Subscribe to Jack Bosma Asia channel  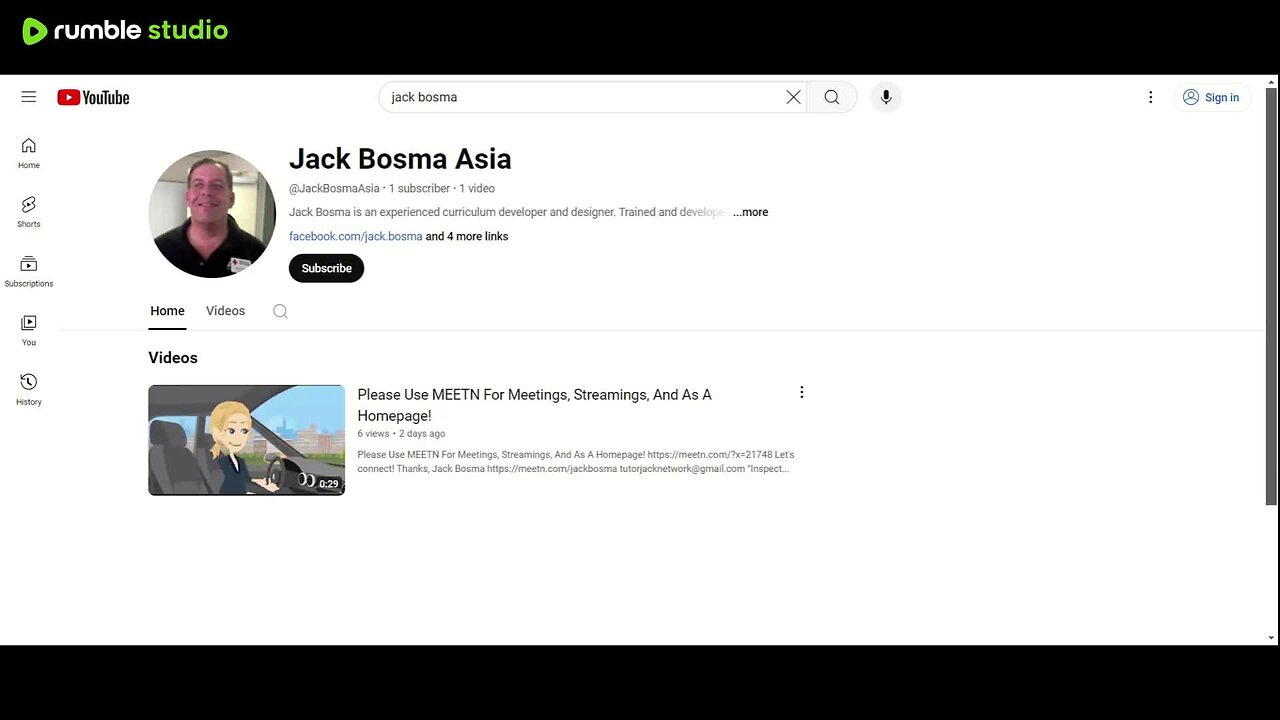(x=326, y=268)
